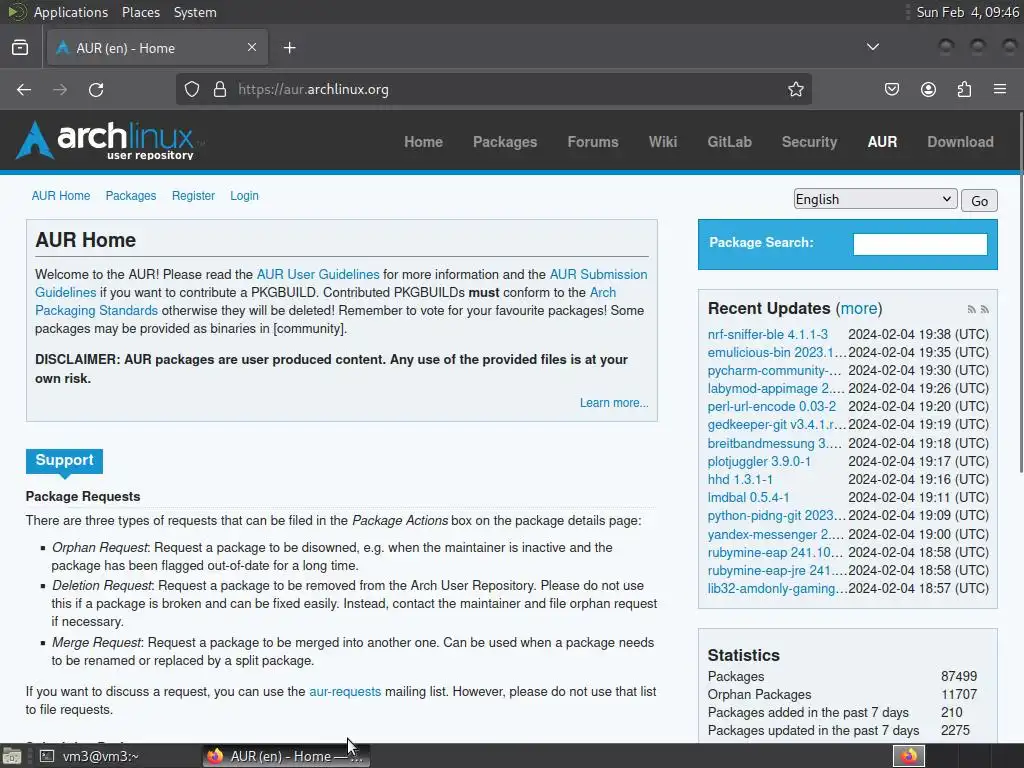Click the AUR Home sub-navigation link

61,196
